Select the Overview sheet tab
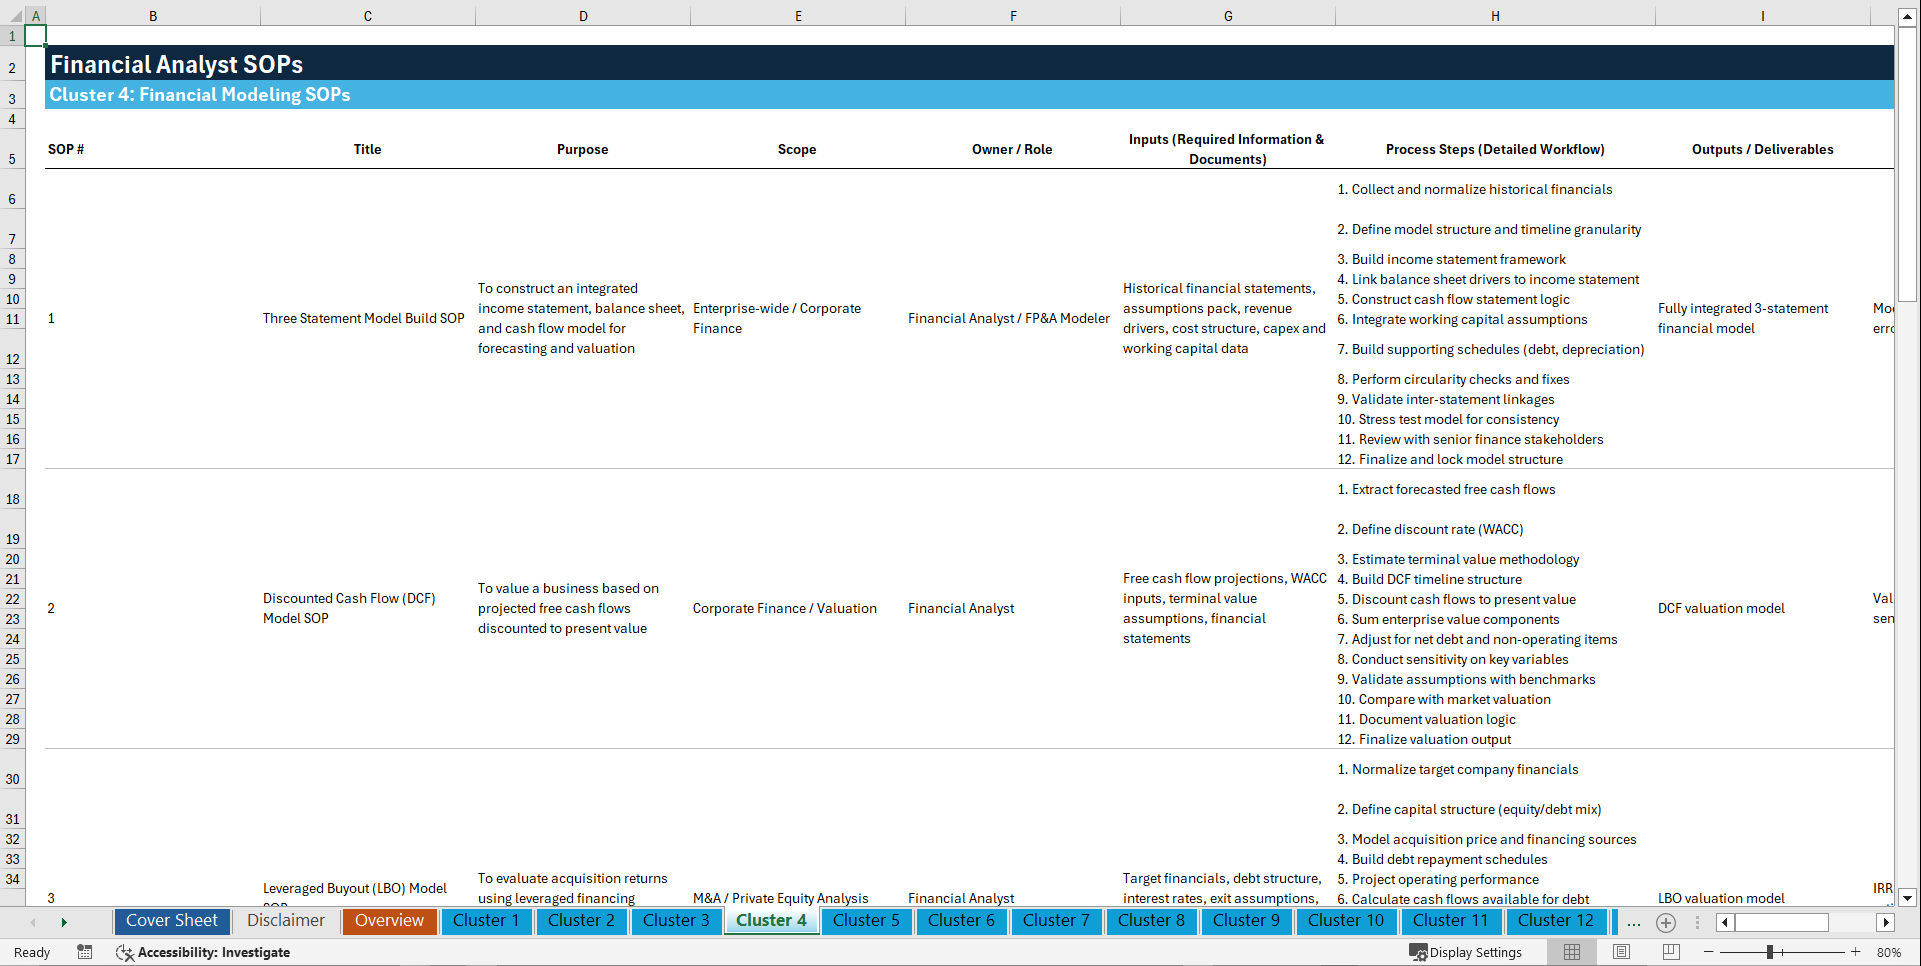Screen dimensions: 1921x966 (389, 921)
